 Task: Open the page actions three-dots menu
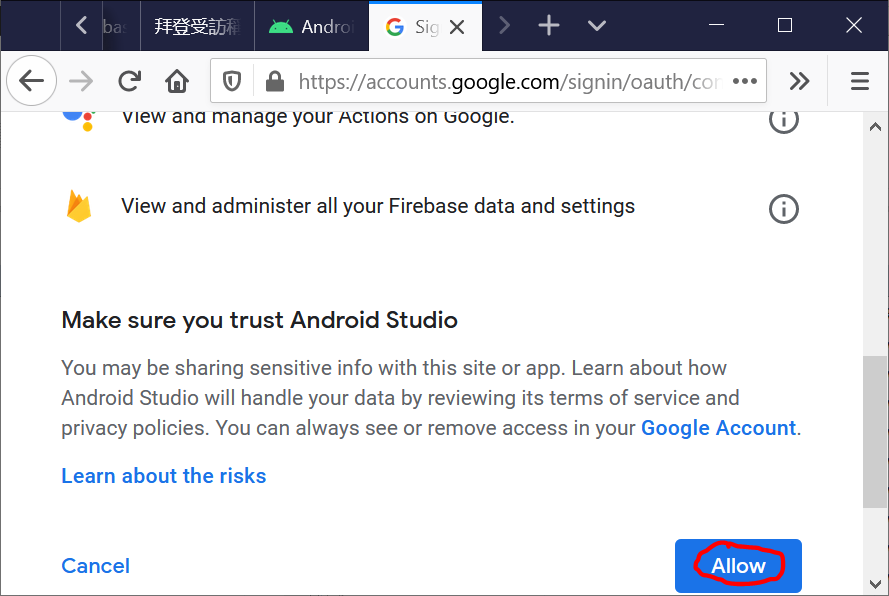[745, 81]
